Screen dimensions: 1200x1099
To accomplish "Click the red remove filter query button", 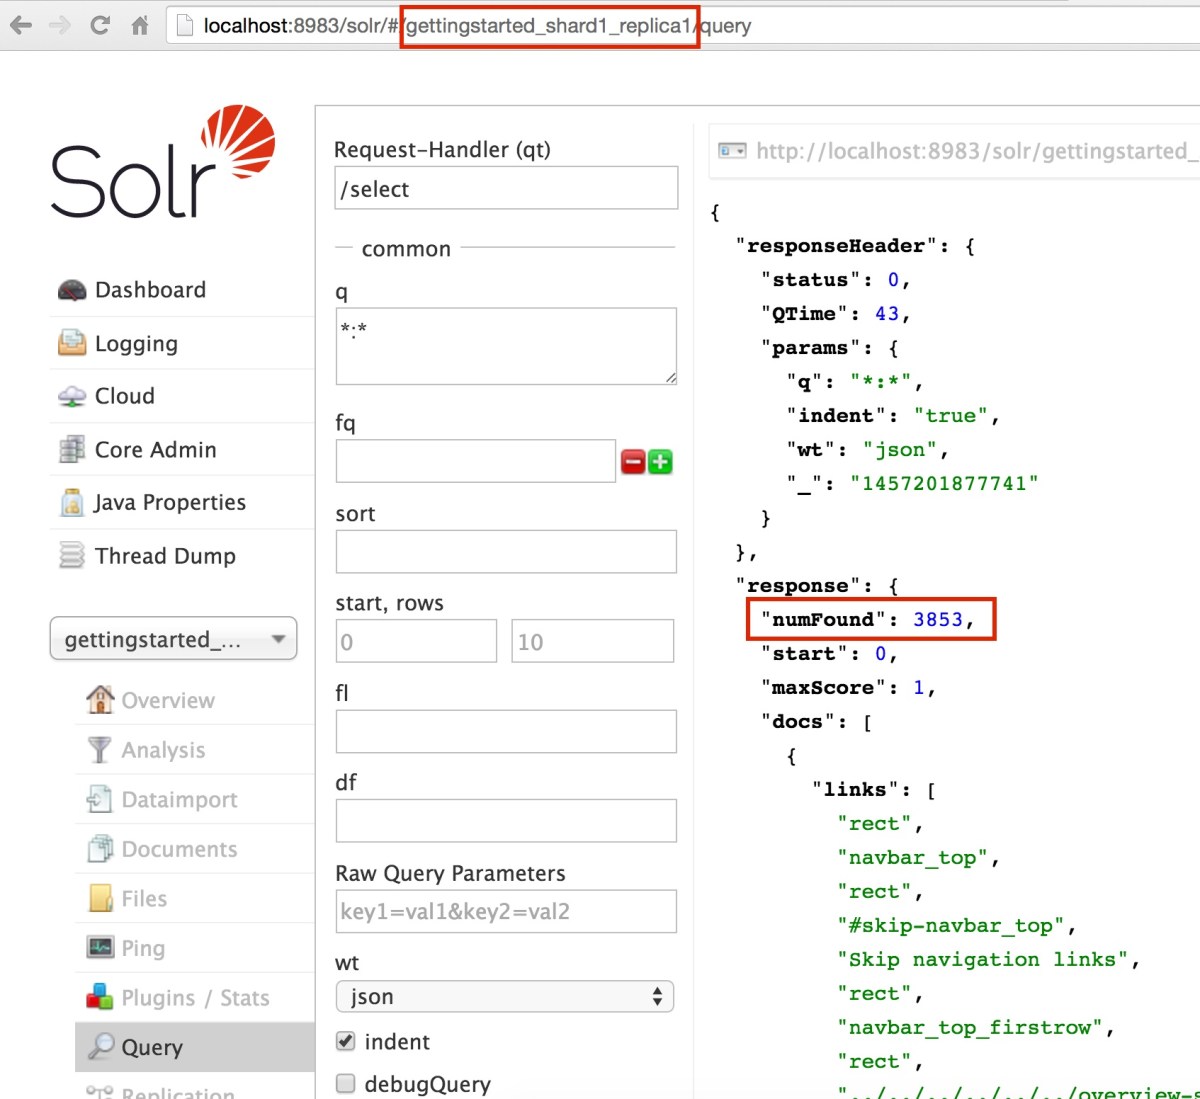I will pyautogui.click(x=633, y=462).
